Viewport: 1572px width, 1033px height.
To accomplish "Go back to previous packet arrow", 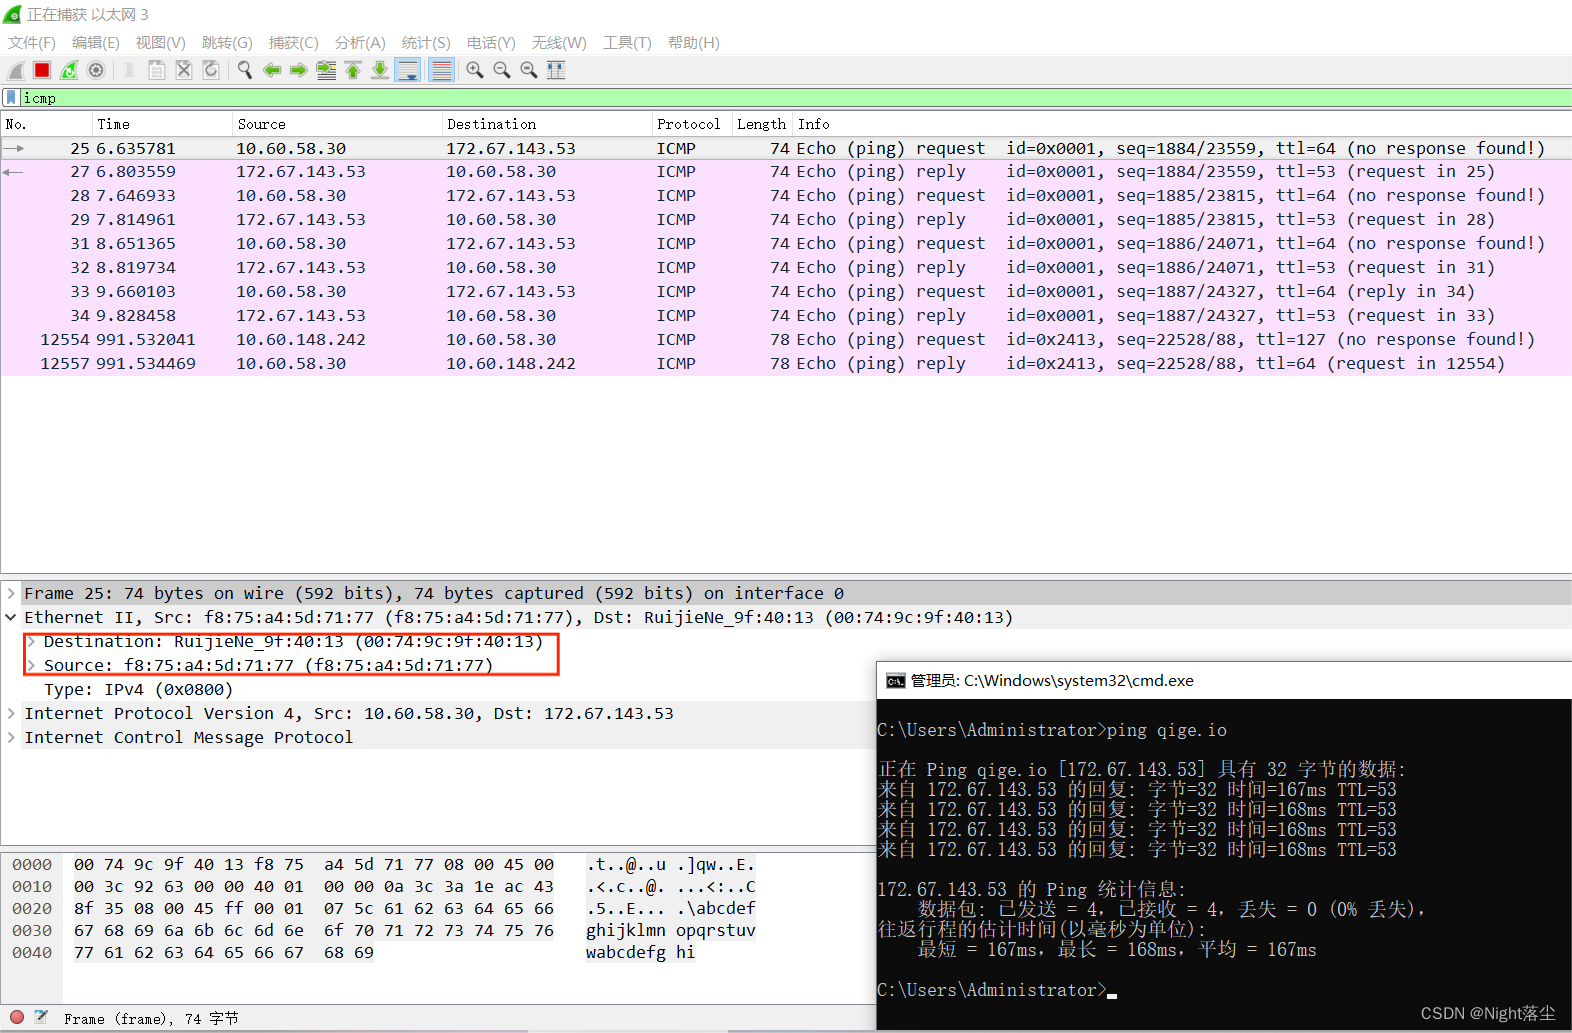I will tap(271, 70).
